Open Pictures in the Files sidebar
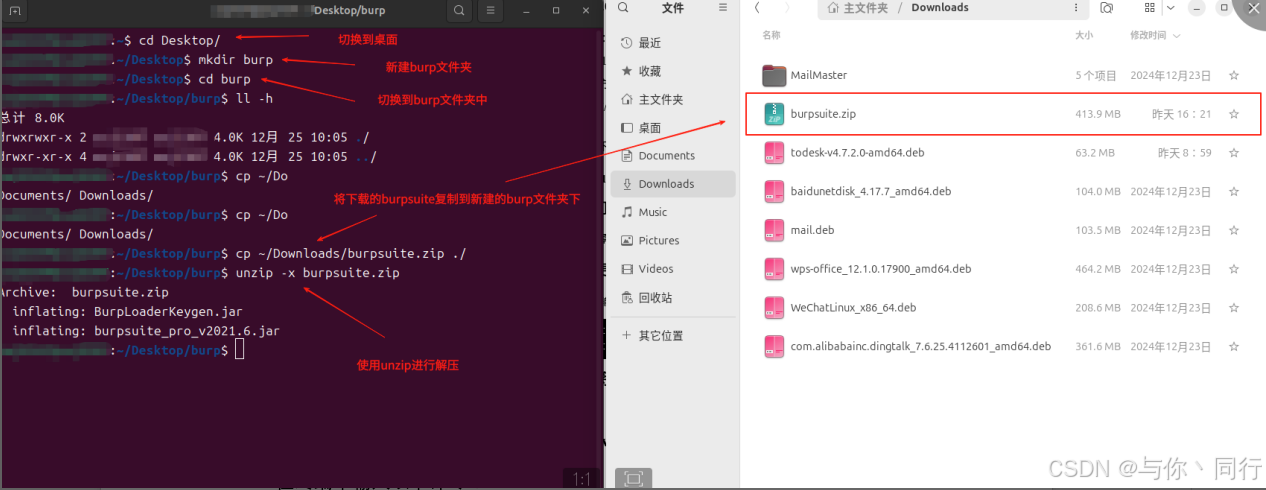The width and height of the screenshot is (1266, 490). point(673,240)
